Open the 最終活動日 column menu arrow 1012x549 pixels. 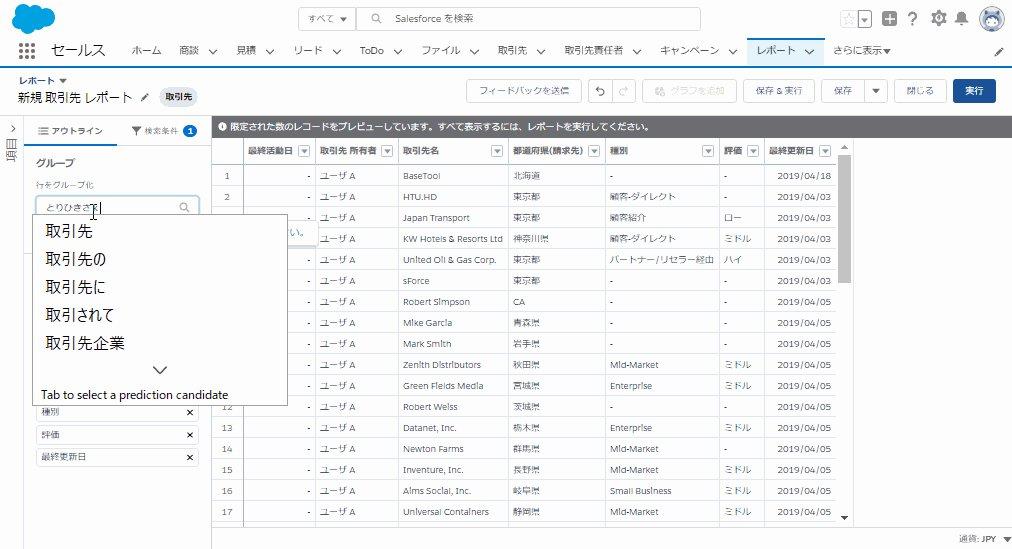click(304, 151)
